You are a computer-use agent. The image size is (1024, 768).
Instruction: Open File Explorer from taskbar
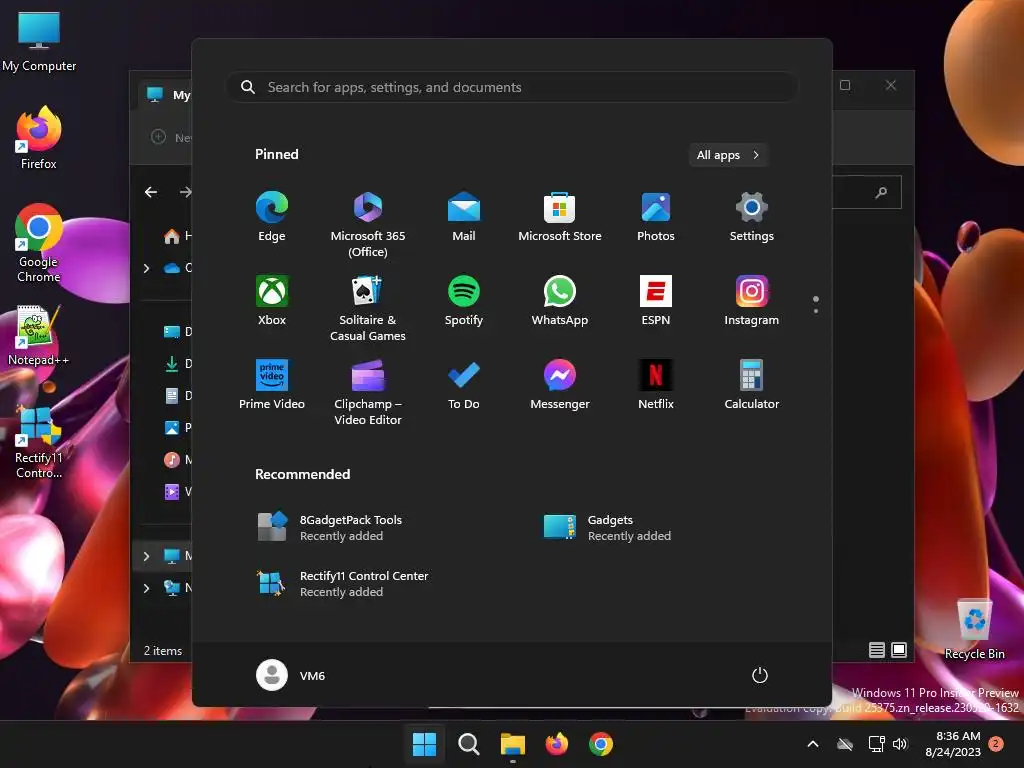513,744
